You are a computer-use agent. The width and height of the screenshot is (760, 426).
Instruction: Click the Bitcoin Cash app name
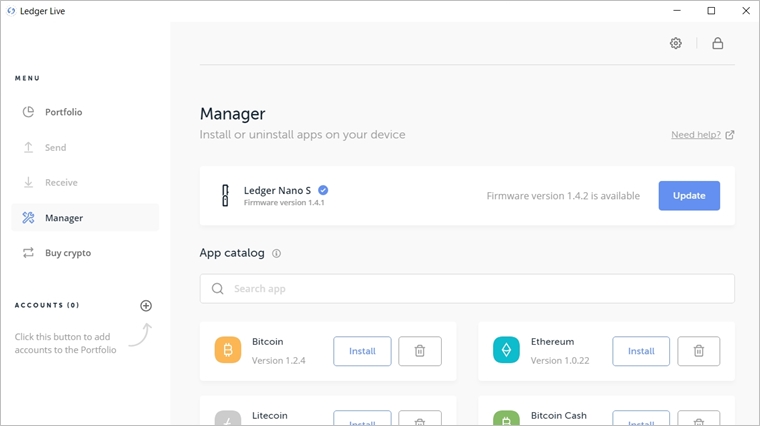click(558, 415)
